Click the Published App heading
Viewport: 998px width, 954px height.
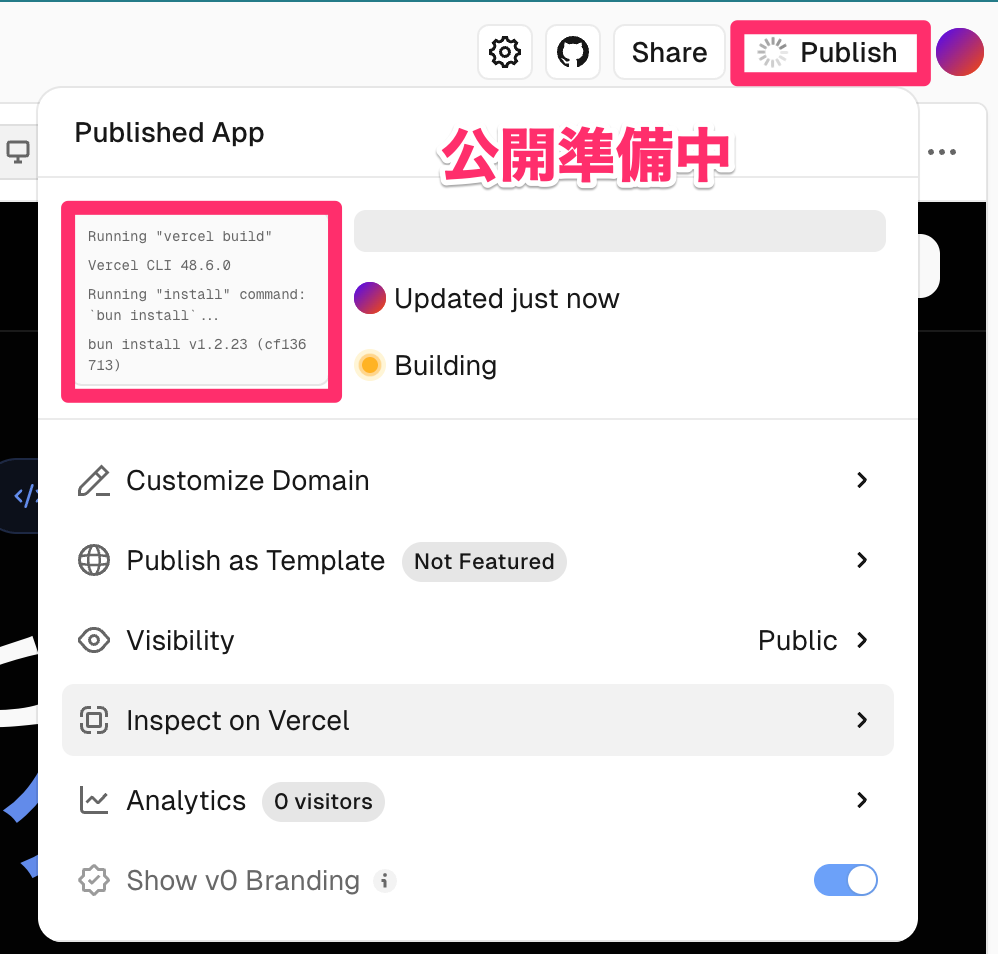click(x=169, y=132)
